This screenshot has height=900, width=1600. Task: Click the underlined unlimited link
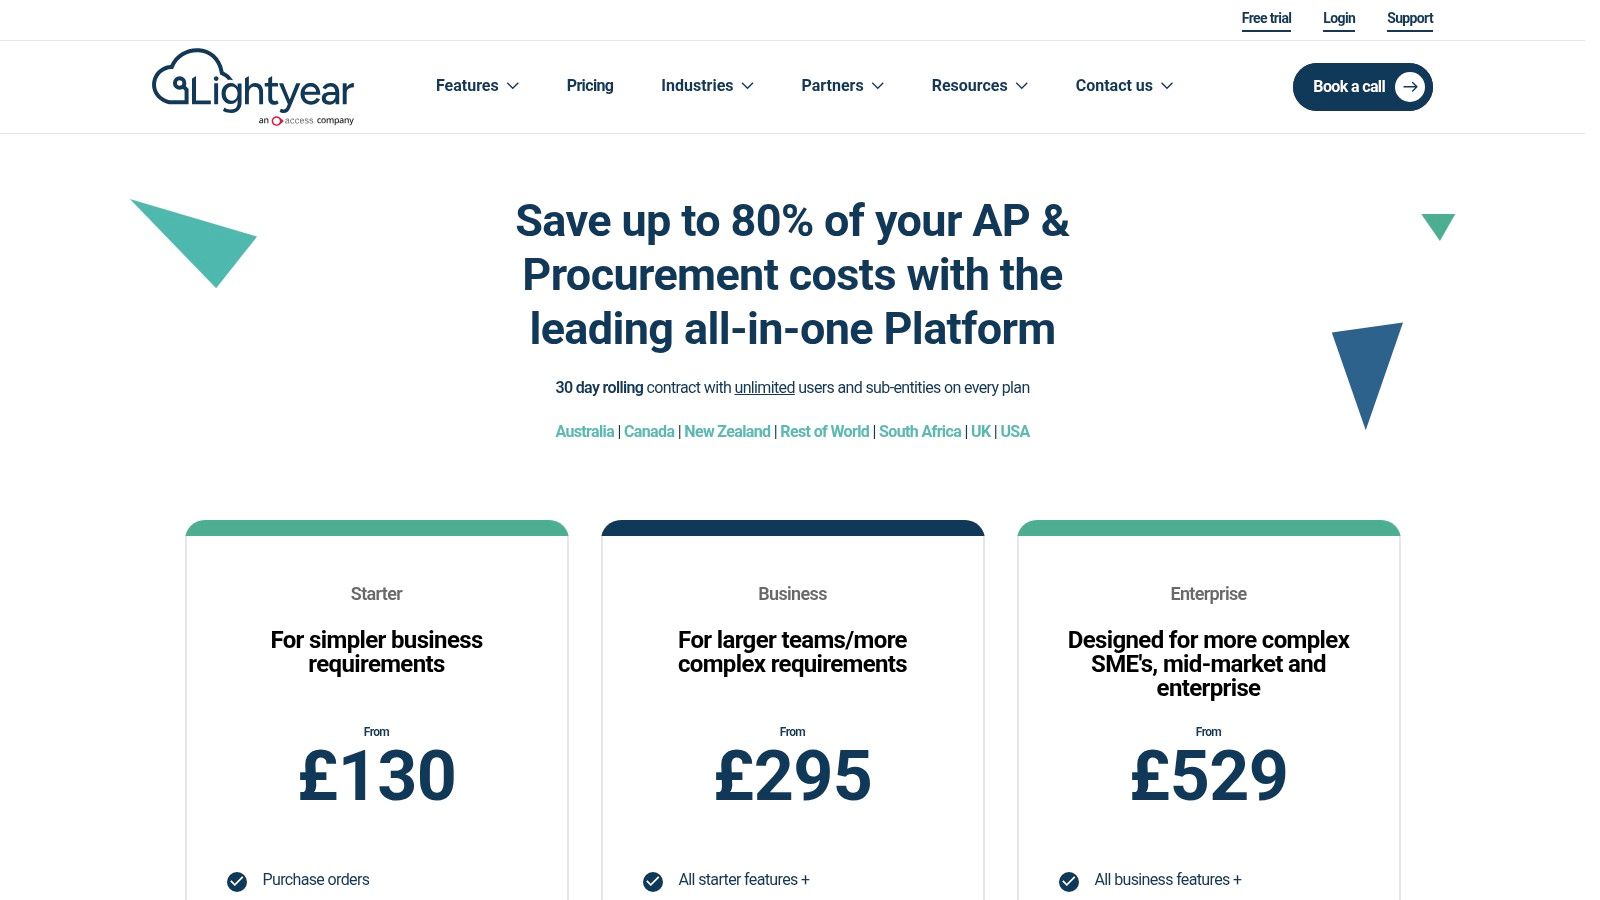(764, 388)
